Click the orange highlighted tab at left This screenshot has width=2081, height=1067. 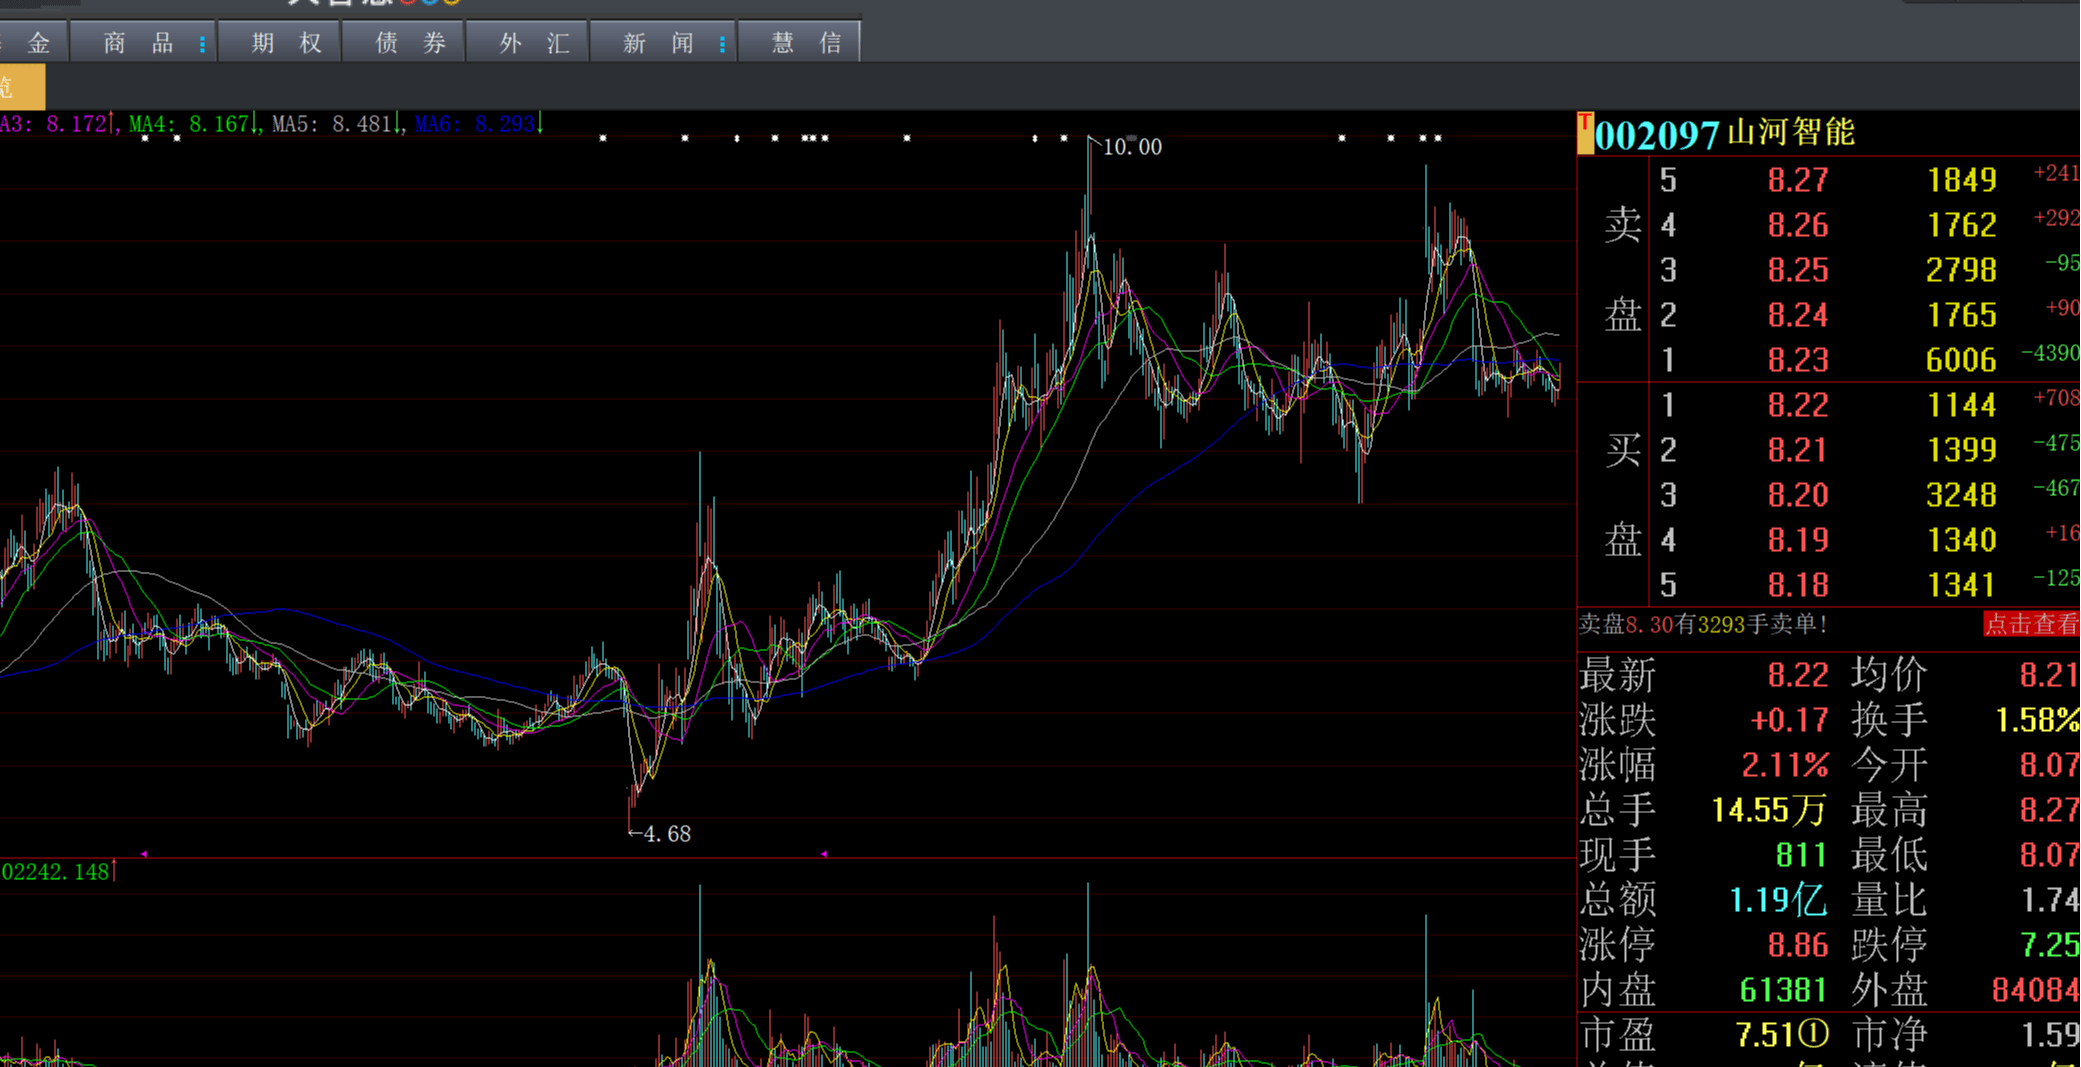(21, 87)
